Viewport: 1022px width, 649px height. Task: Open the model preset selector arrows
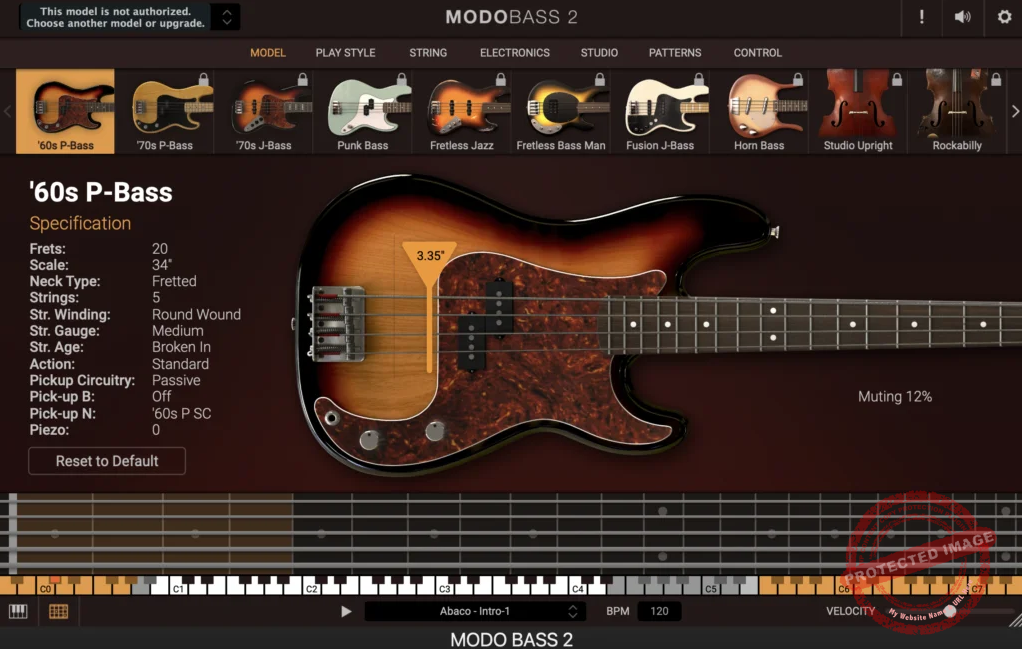coord(227,17)
